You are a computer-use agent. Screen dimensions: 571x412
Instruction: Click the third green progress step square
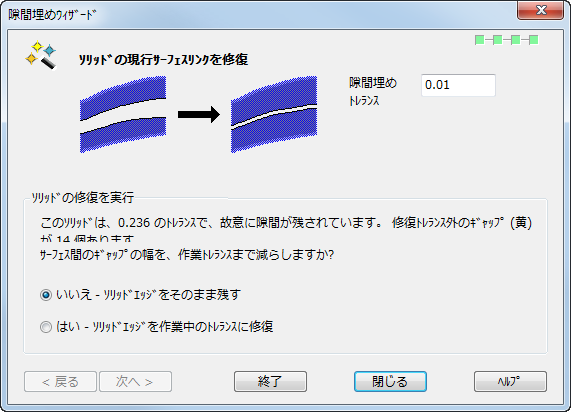[516, 40]
